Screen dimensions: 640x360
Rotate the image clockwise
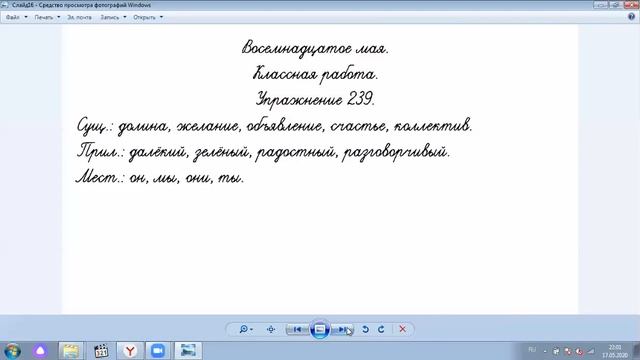click(381, 329)
